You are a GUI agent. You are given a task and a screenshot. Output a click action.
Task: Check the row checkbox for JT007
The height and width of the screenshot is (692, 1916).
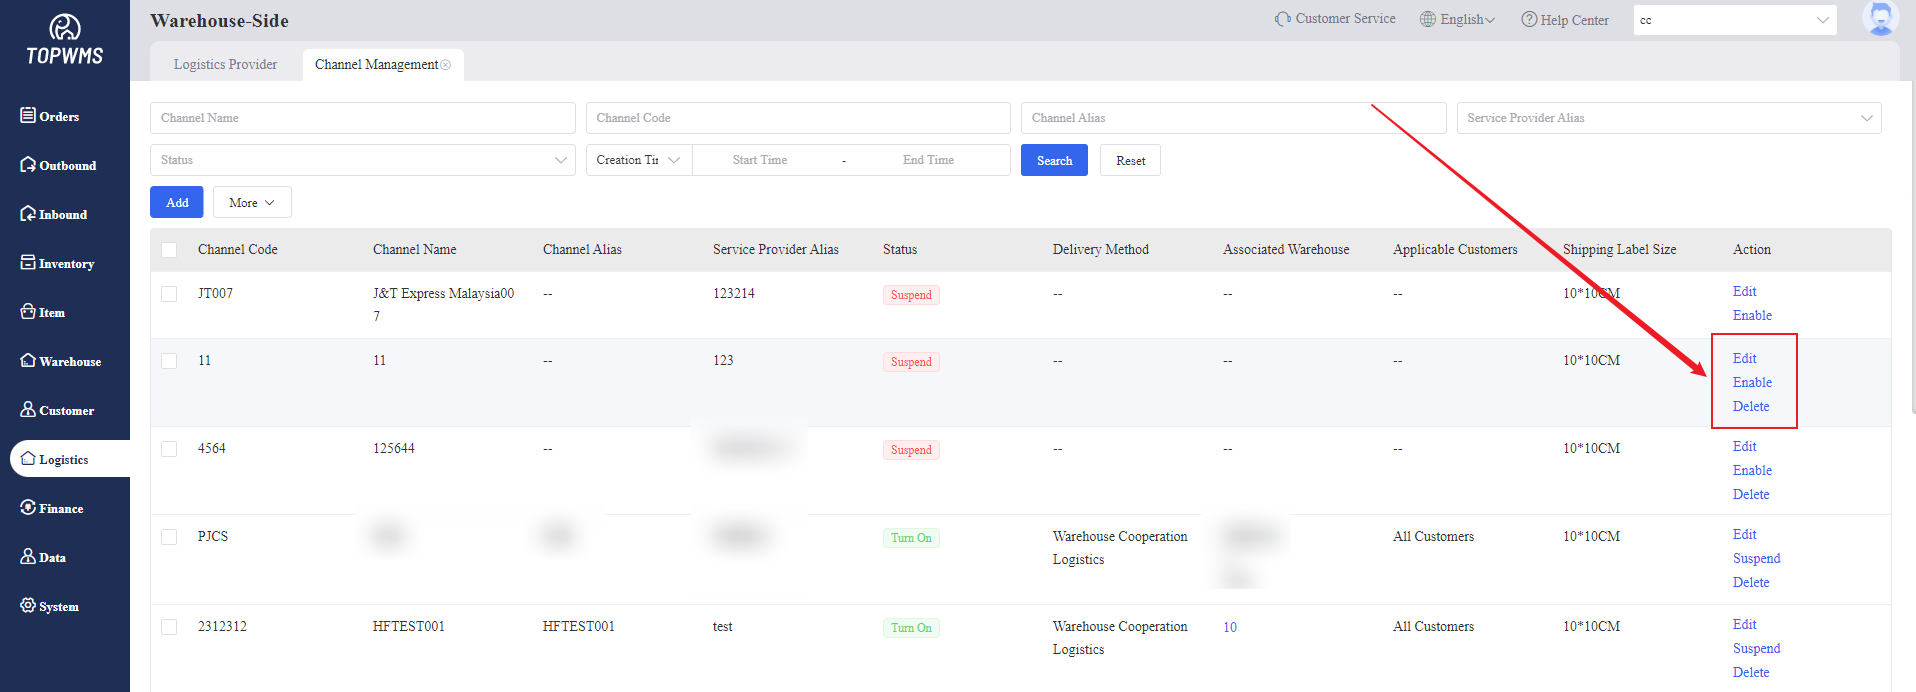[169, 294]
